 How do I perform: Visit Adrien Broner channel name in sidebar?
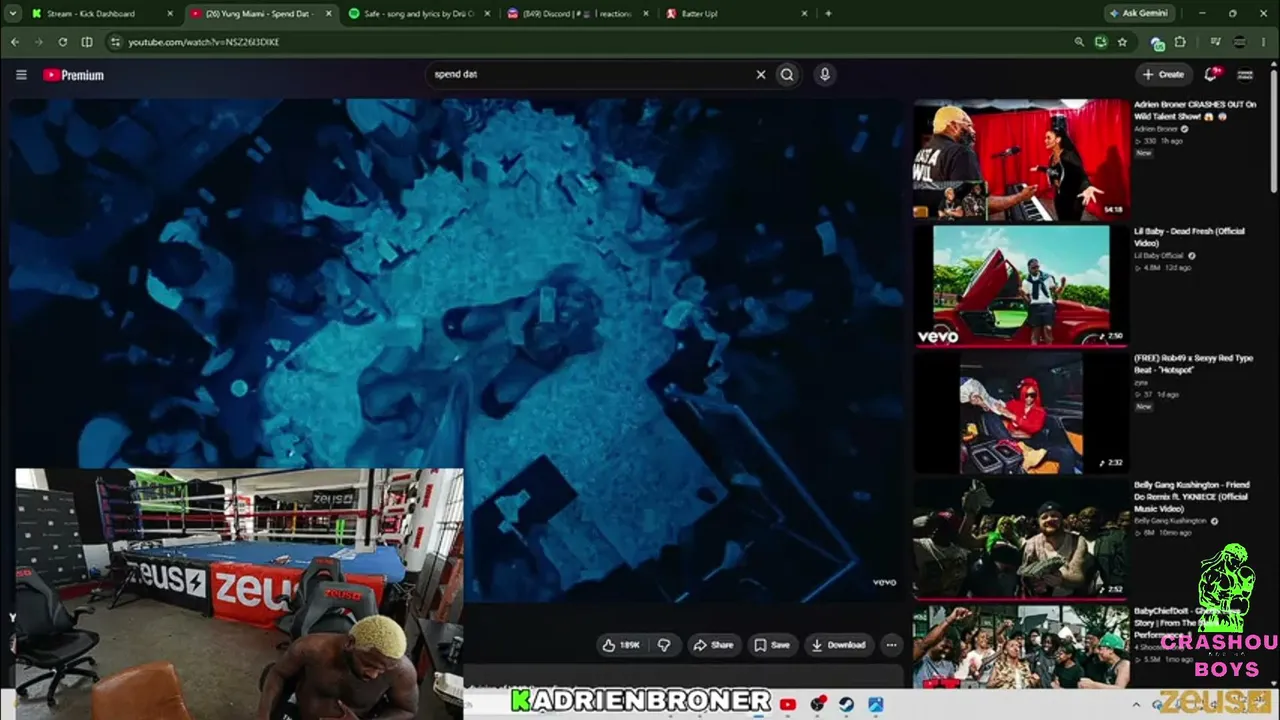[1155, 129]
